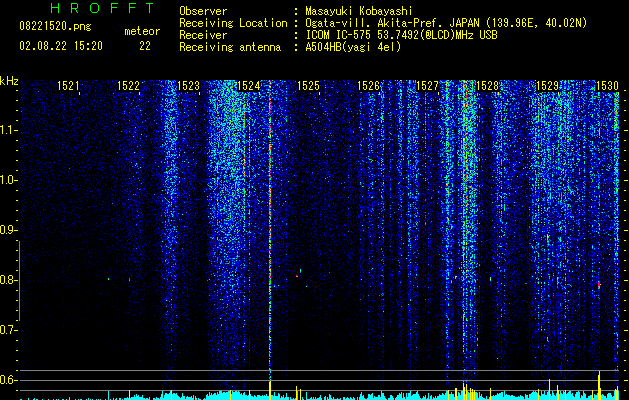Click the ICOM IC-575 receiver text
This screenshot has width=629, height=400.
(401, 35)
